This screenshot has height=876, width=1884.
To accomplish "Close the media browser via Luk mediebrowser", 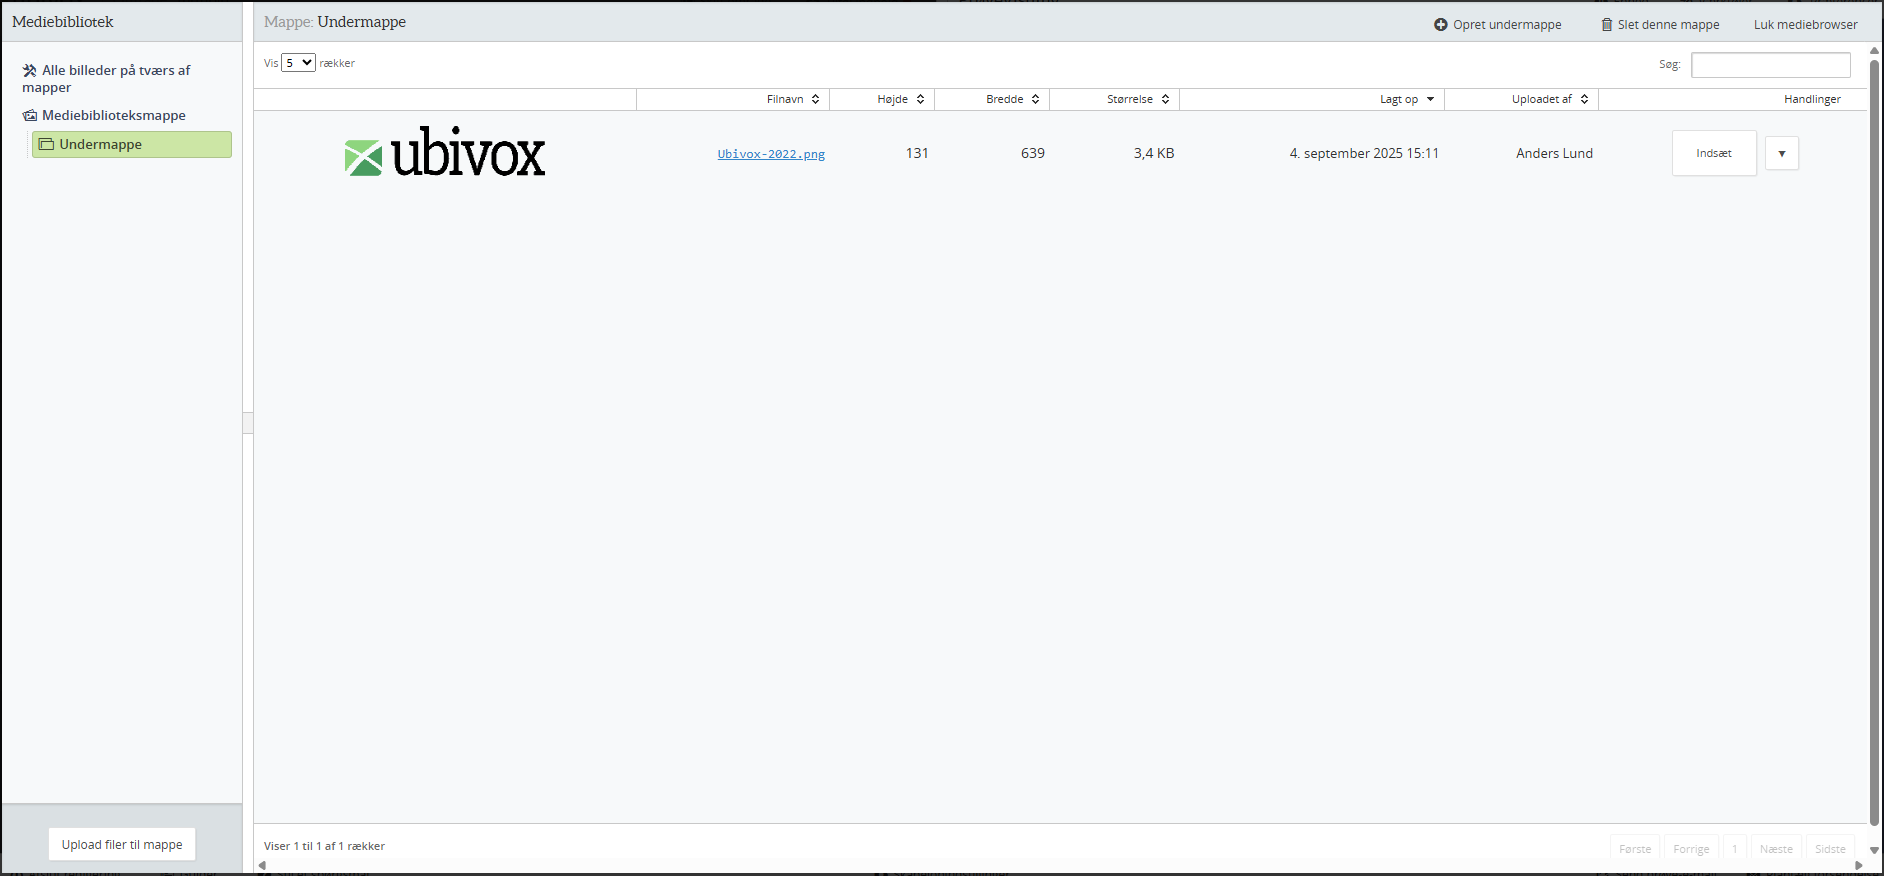I will (x=1805, y=25).
